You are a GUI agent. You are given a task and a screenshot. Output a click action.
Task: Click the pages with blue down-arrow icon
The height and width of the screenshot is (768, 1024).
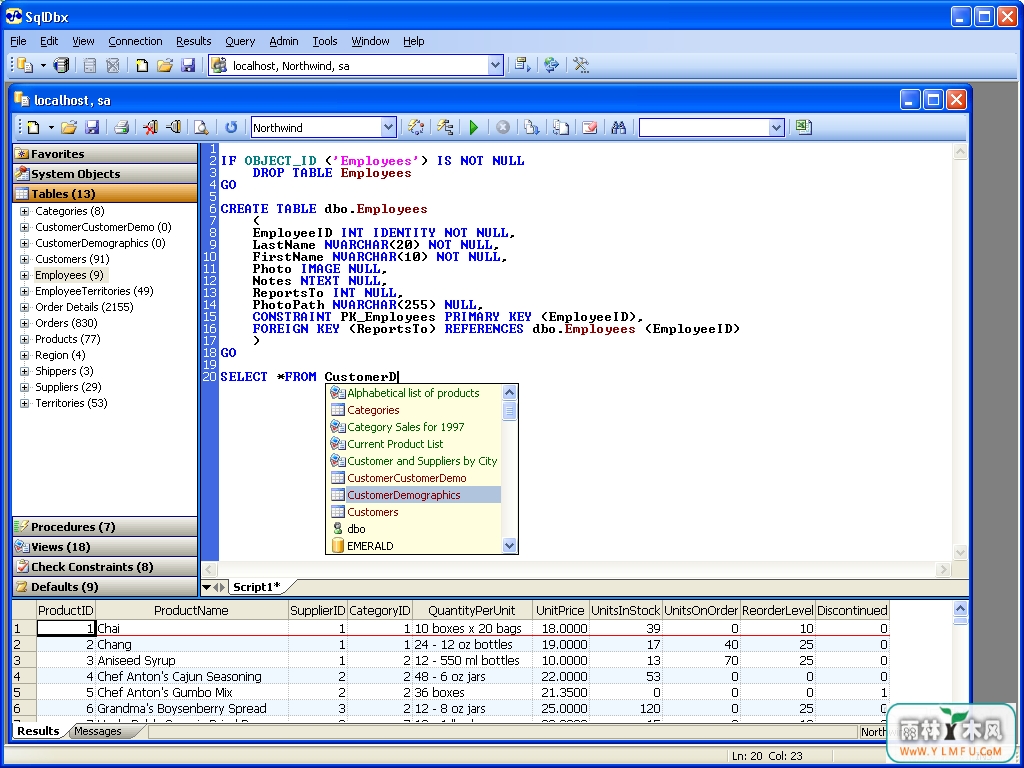coord(532,127)
